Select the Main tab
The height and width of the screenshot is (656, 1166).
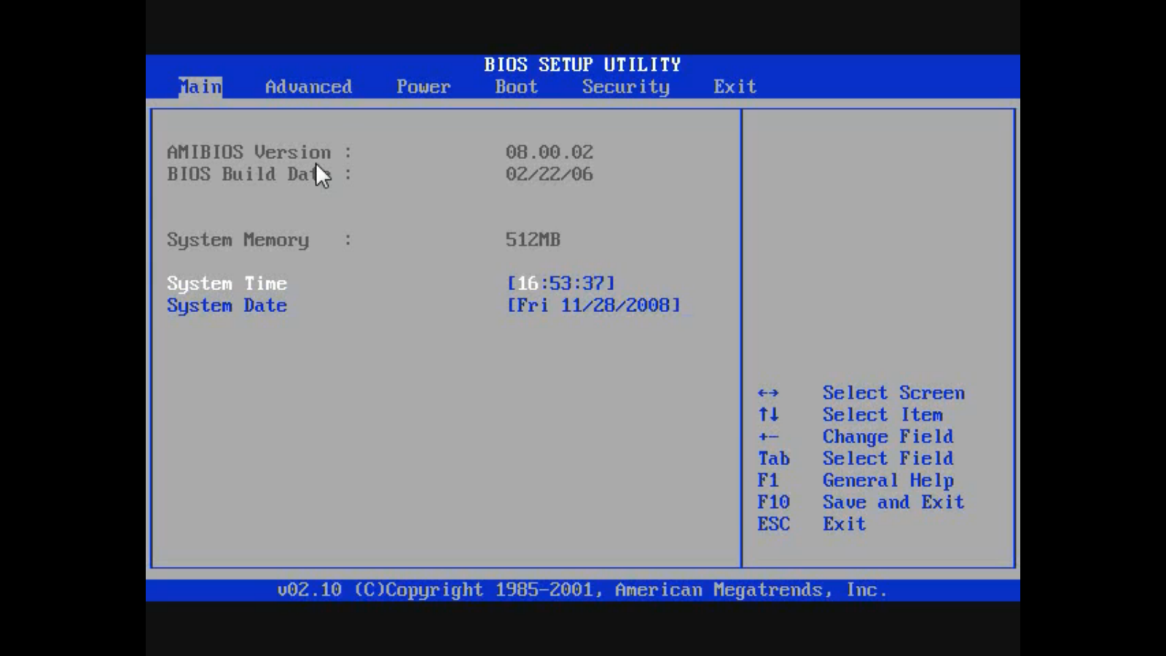click(x=199, y=87)
